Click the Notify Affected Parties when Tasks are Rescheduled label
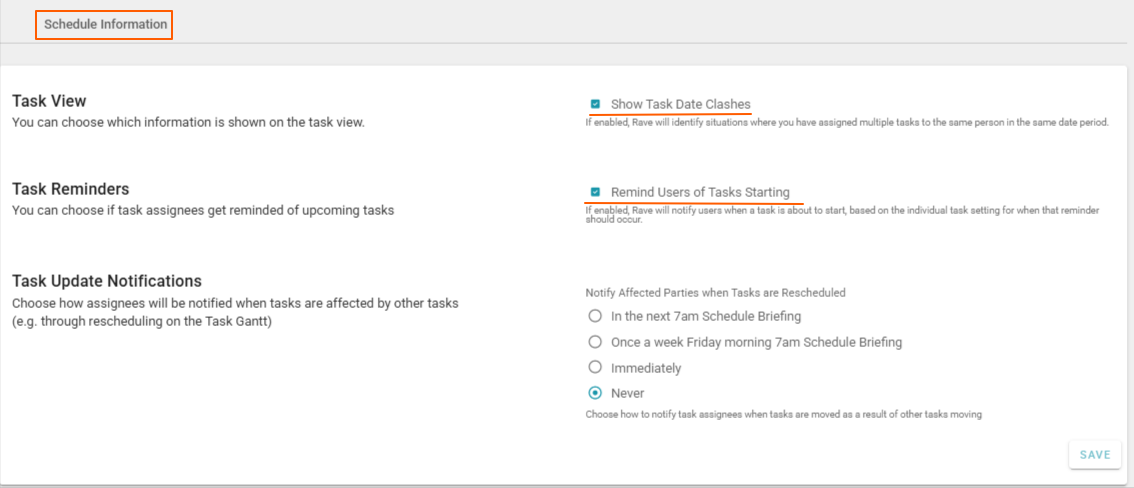Viewport: 1134px width, 488px height. pos(715,293)
